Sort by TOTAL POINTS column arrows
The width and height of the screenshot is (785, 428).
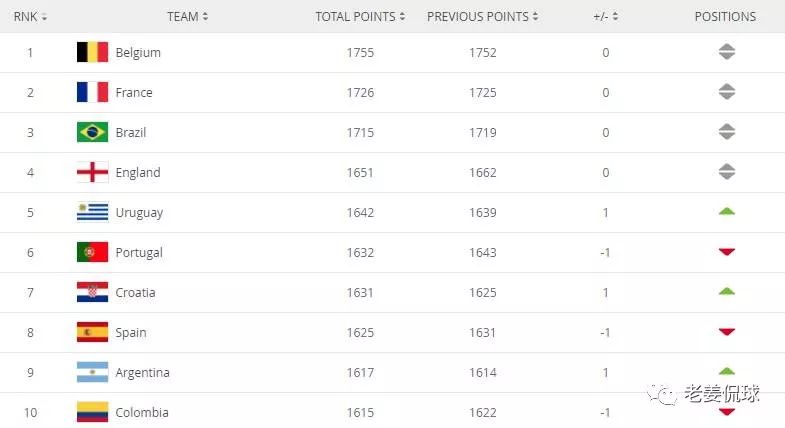[x=402, y=17]
